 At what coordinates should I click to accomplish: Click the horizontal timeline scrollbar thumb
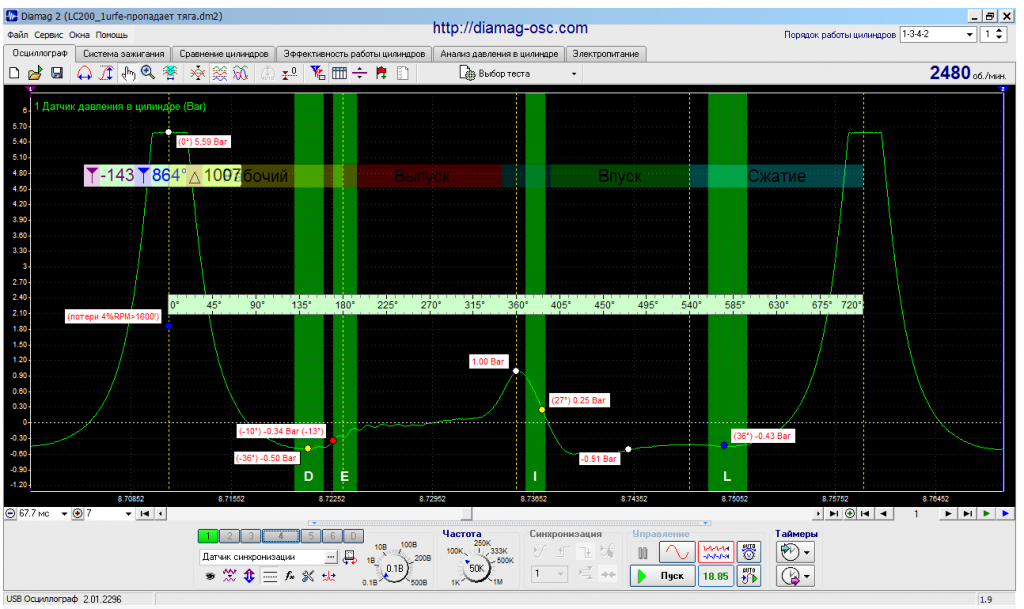click(x=466, y=514)
